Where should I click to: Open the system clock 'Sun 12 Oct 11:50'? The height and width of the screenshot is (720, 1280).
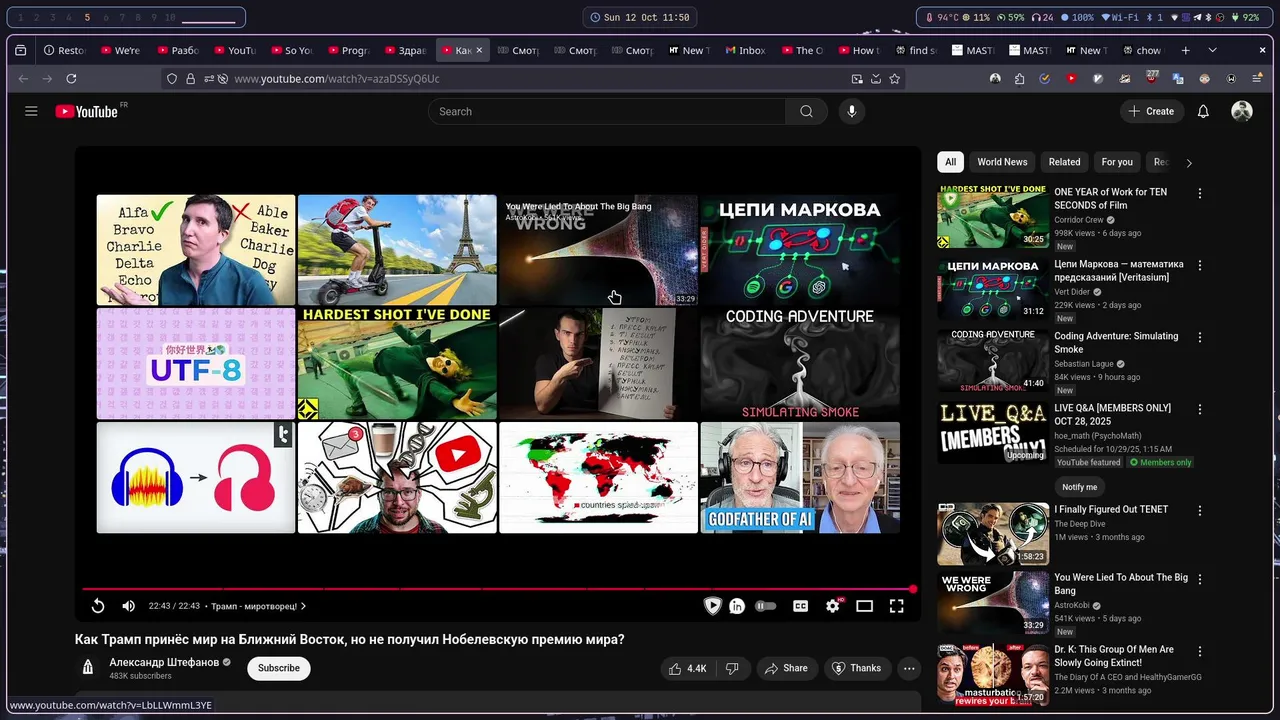(640, 17)
